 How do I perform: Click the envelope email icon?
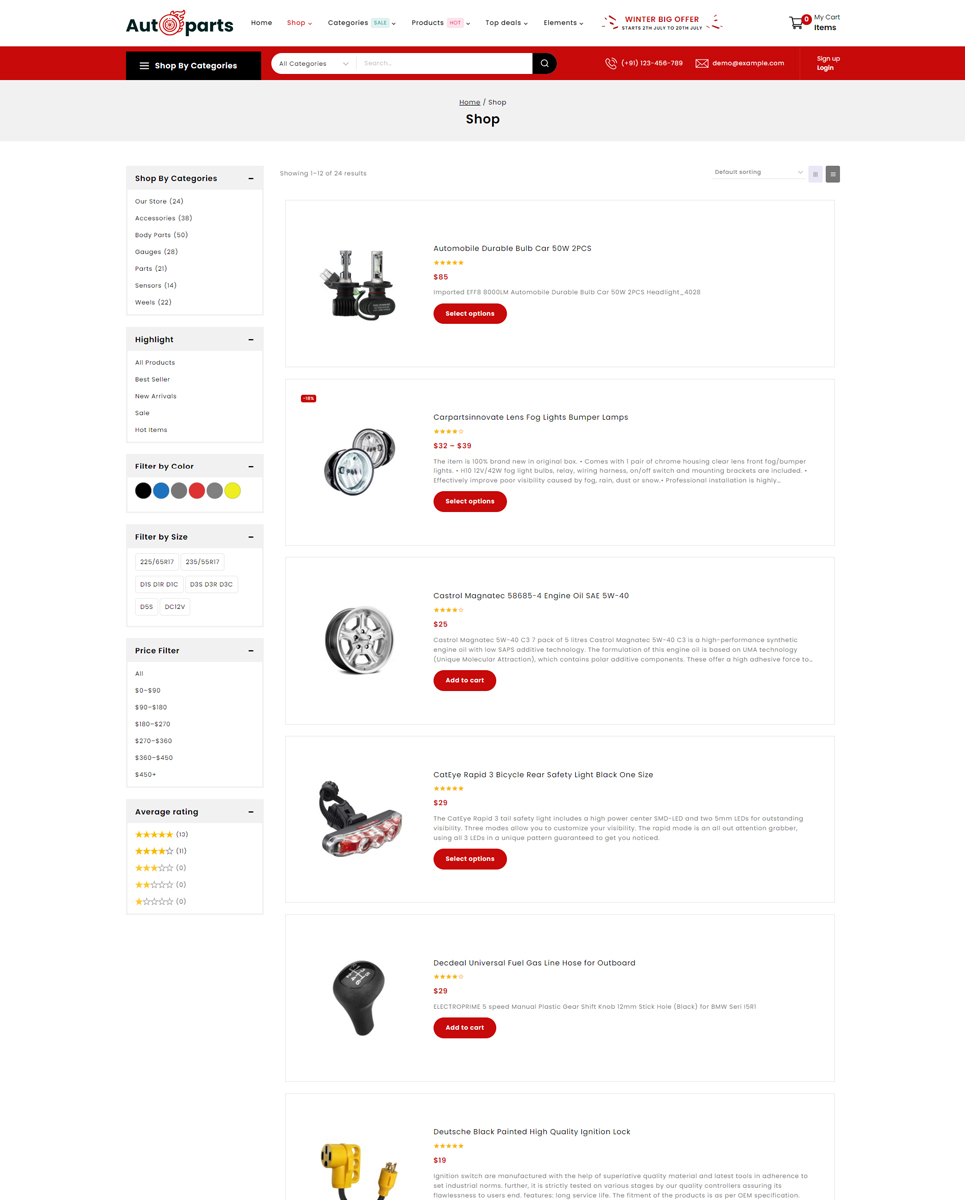(702, 63)
